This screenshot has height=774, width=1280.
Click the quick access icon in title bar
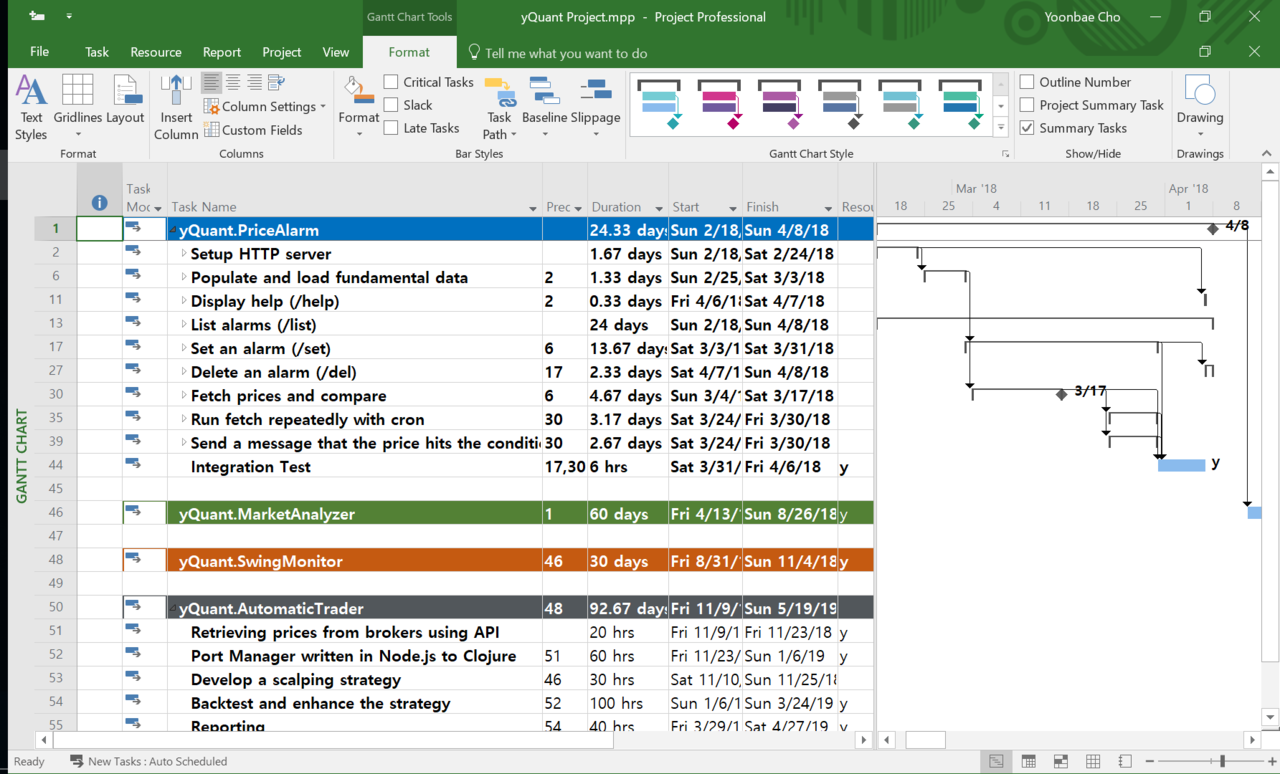click(x=37, y=17)
